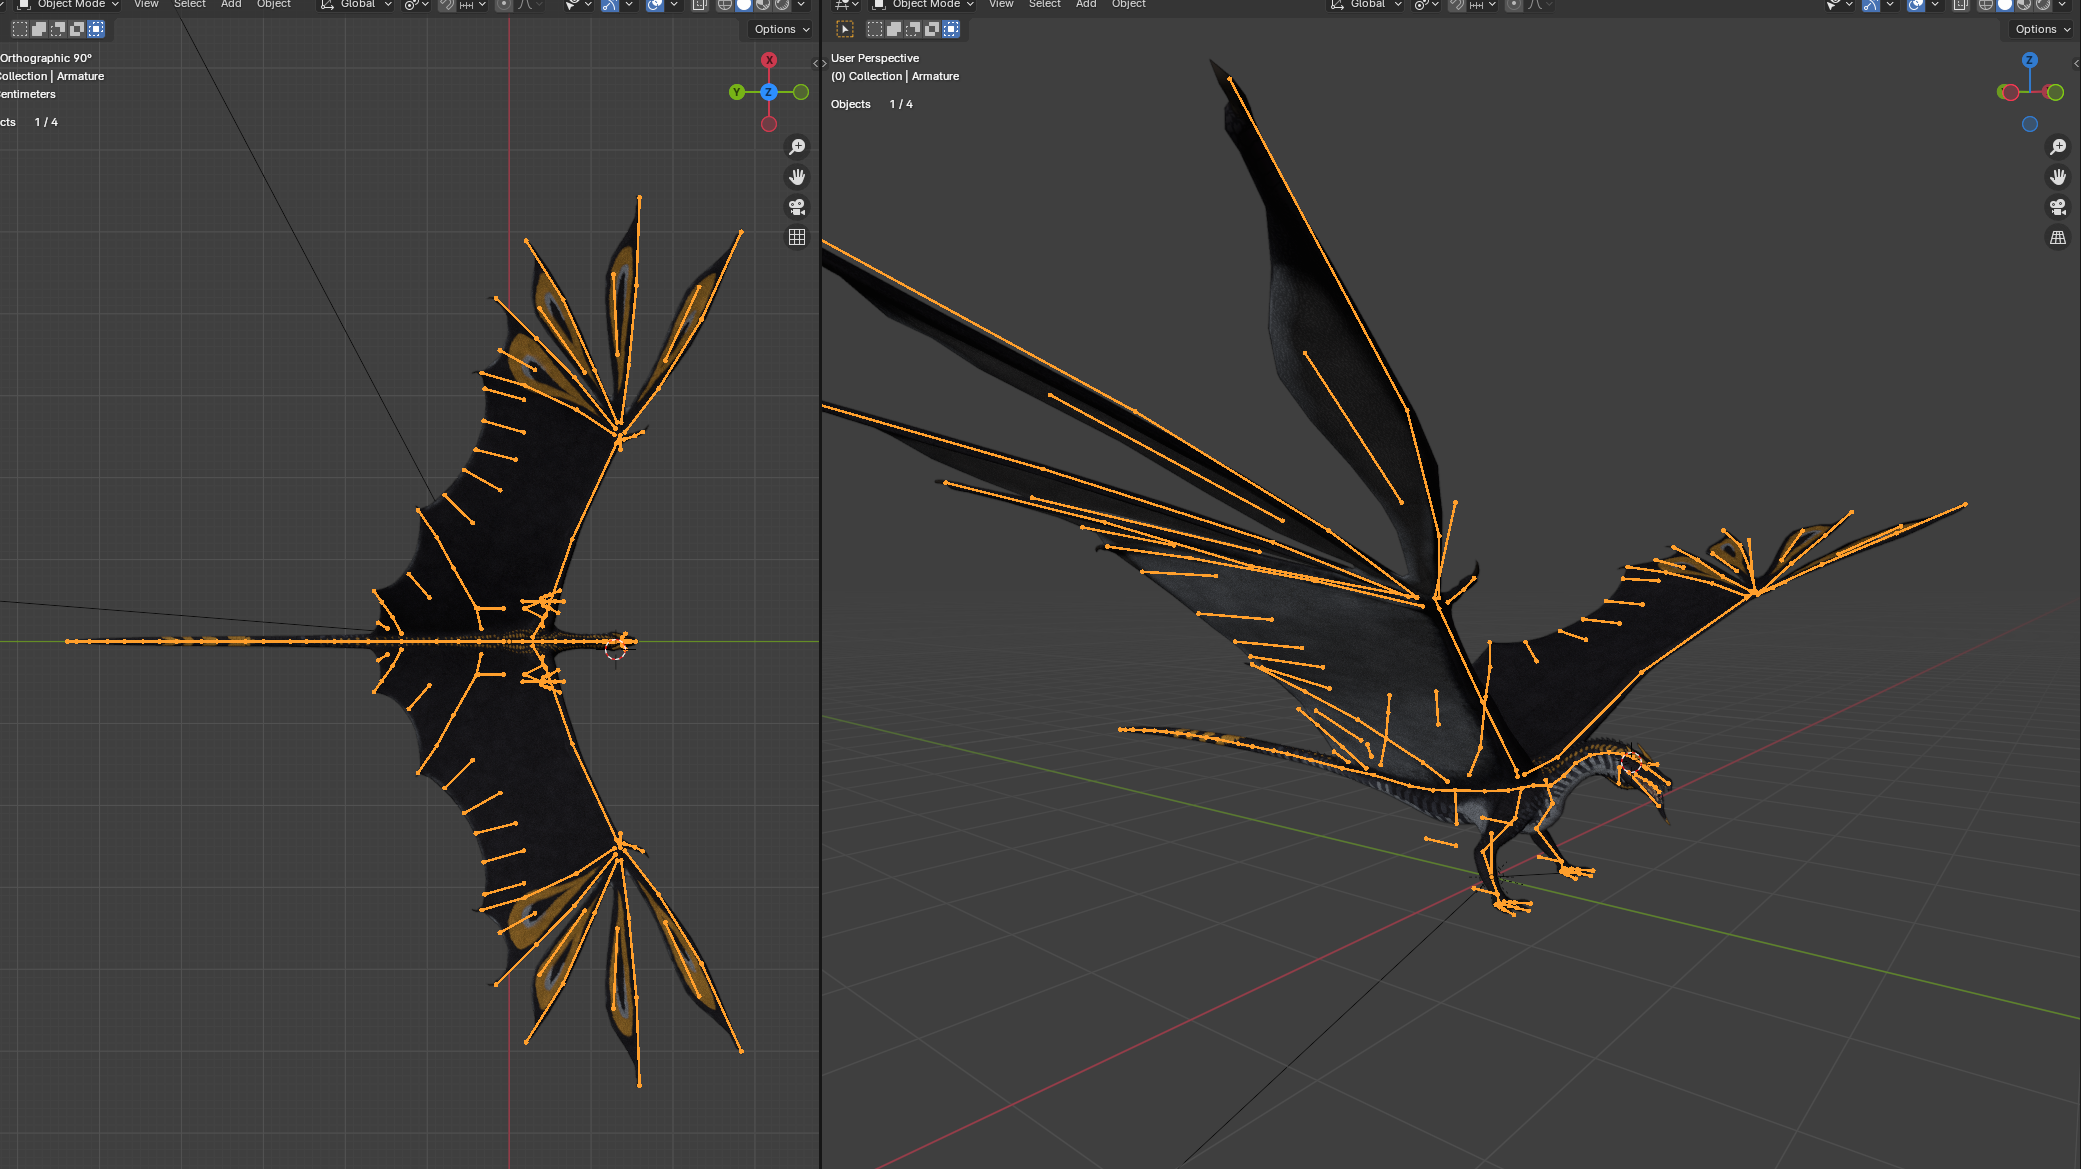Click the Move view hand icon in the right viewport
2081x1169 pixels.
2058,176
